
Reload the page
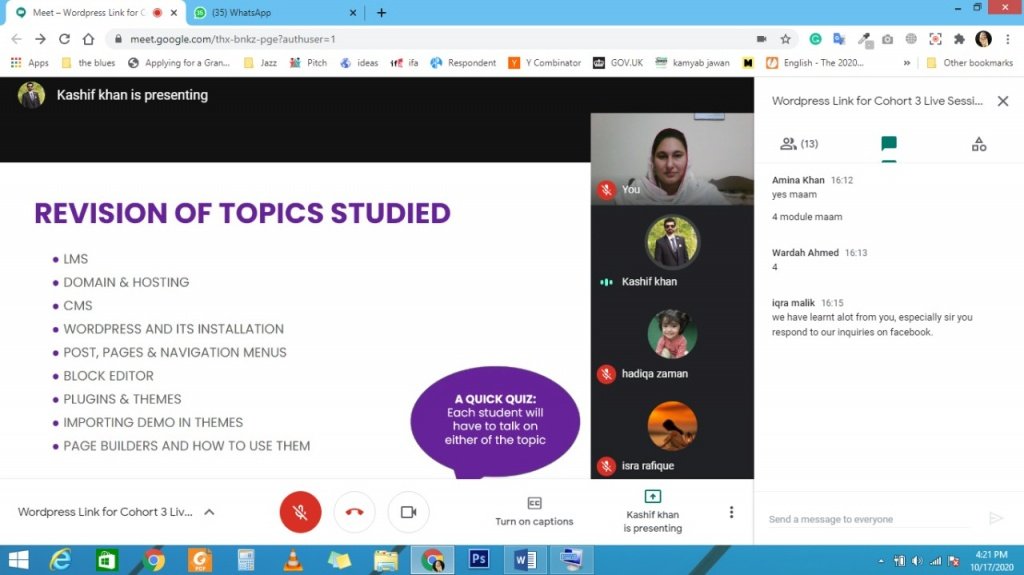click(64, 39)
